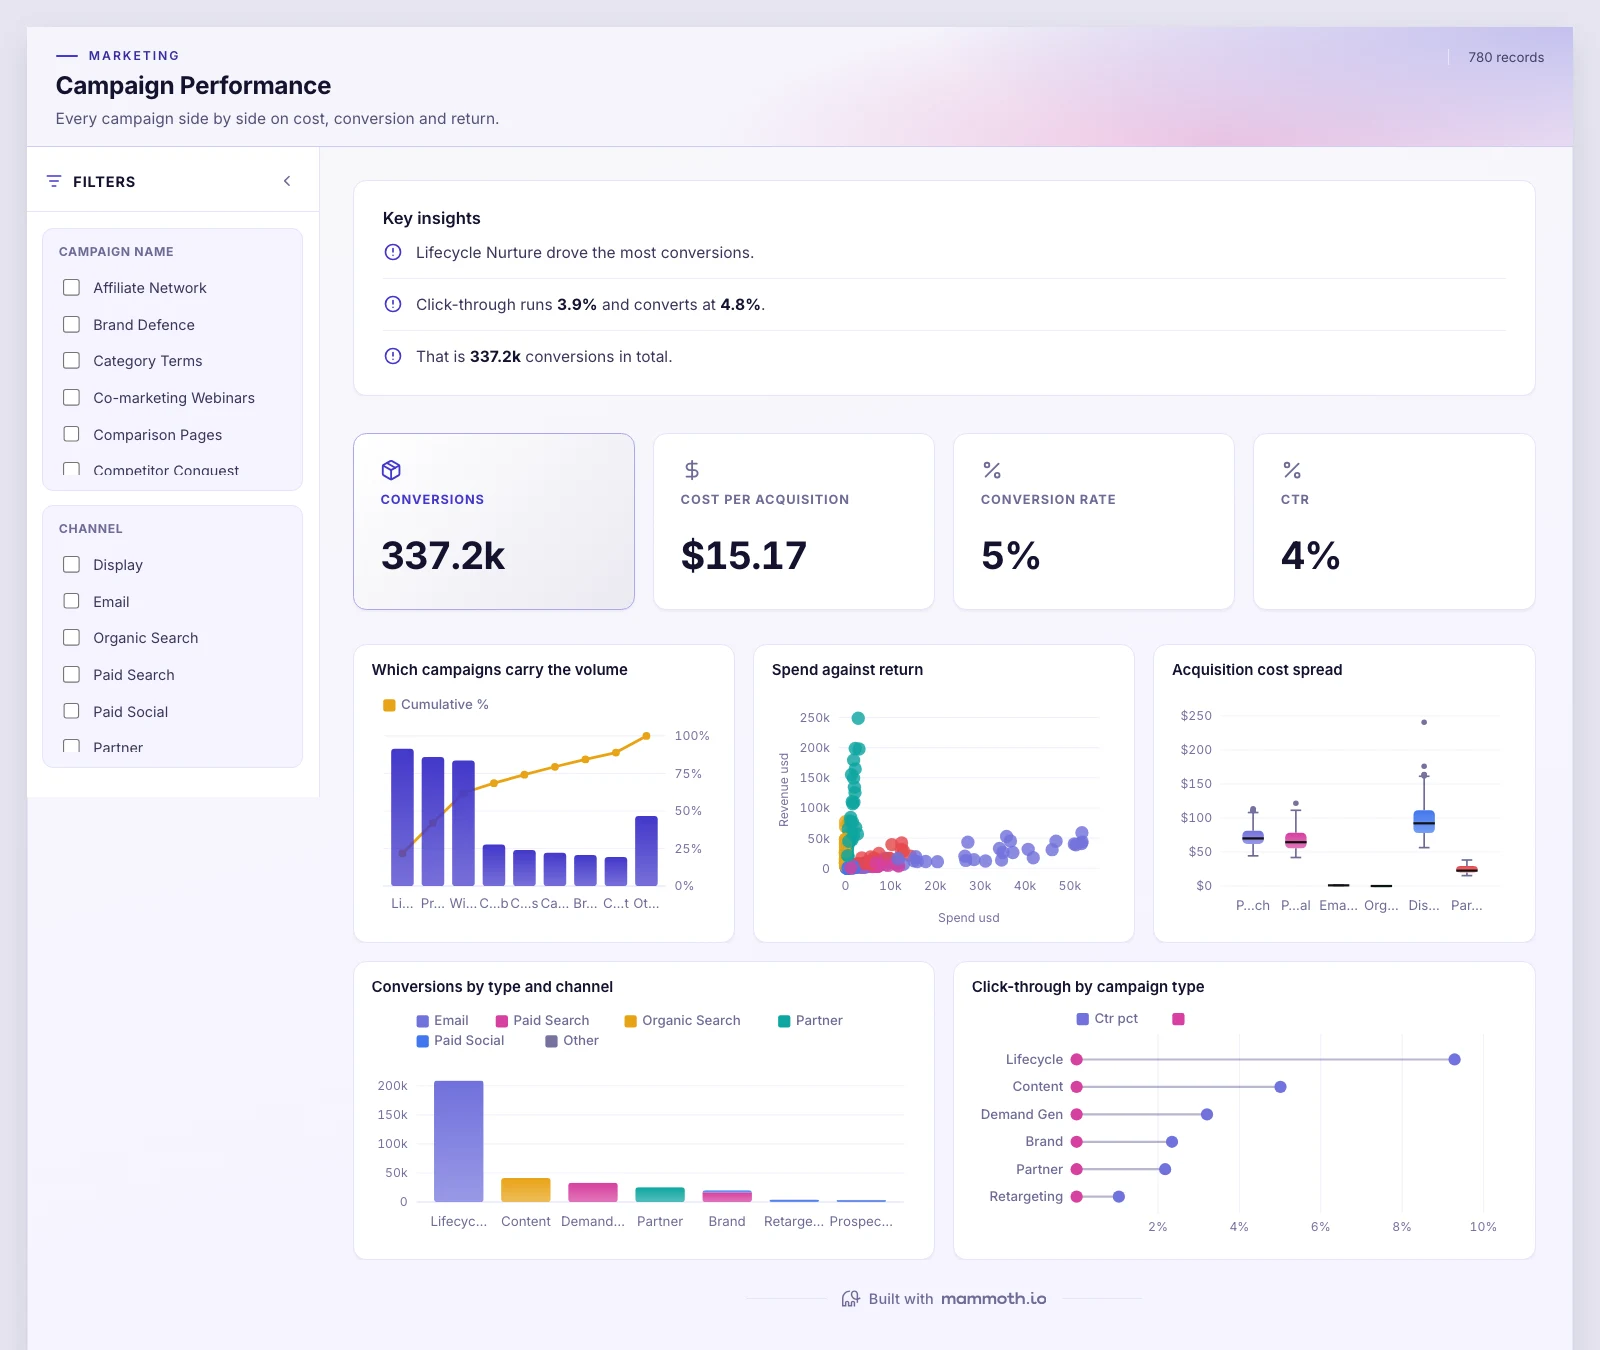Select the Conversions 337.2k metric card
The width and height of the screenshot is (1600, 1350).
(494, 521)
